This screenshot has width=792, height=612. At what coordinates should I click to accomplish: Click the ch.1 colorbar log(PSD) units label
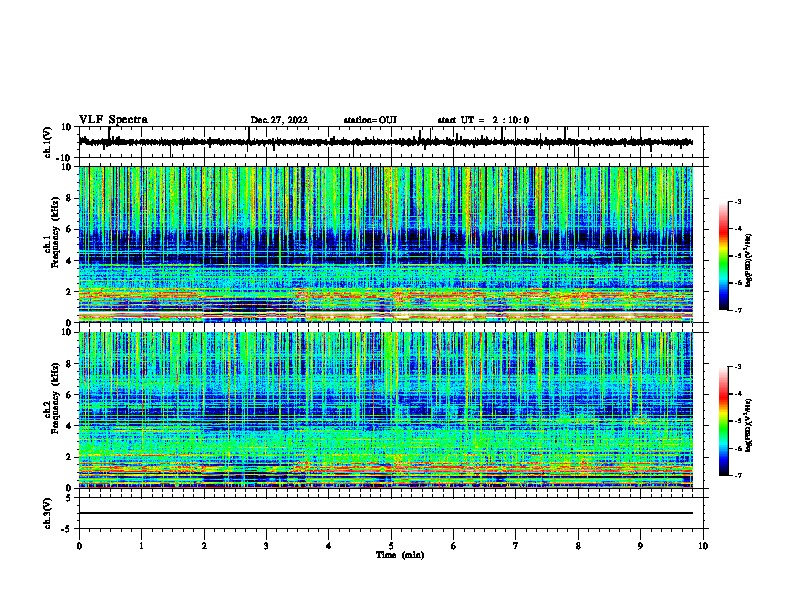pos(749,261)
